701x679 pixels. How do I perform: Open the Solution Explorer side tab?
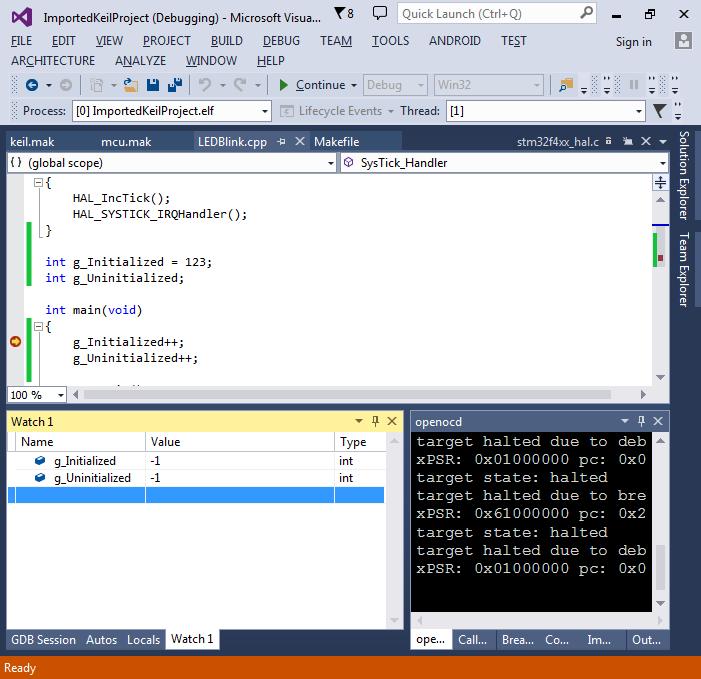click(685, 175)
